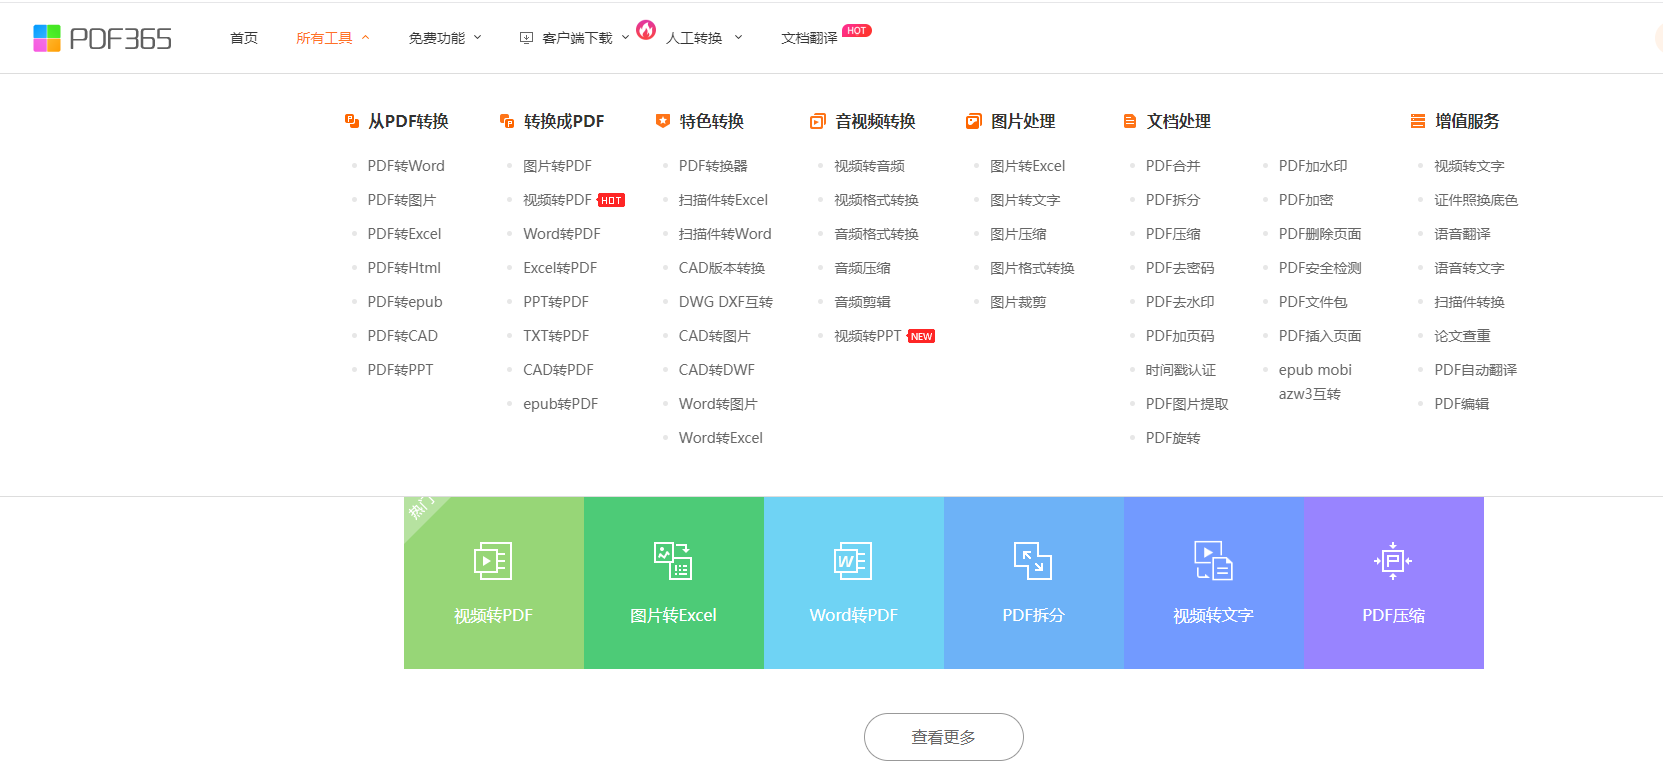Open the 扫描件转Word link

point(725,234)
